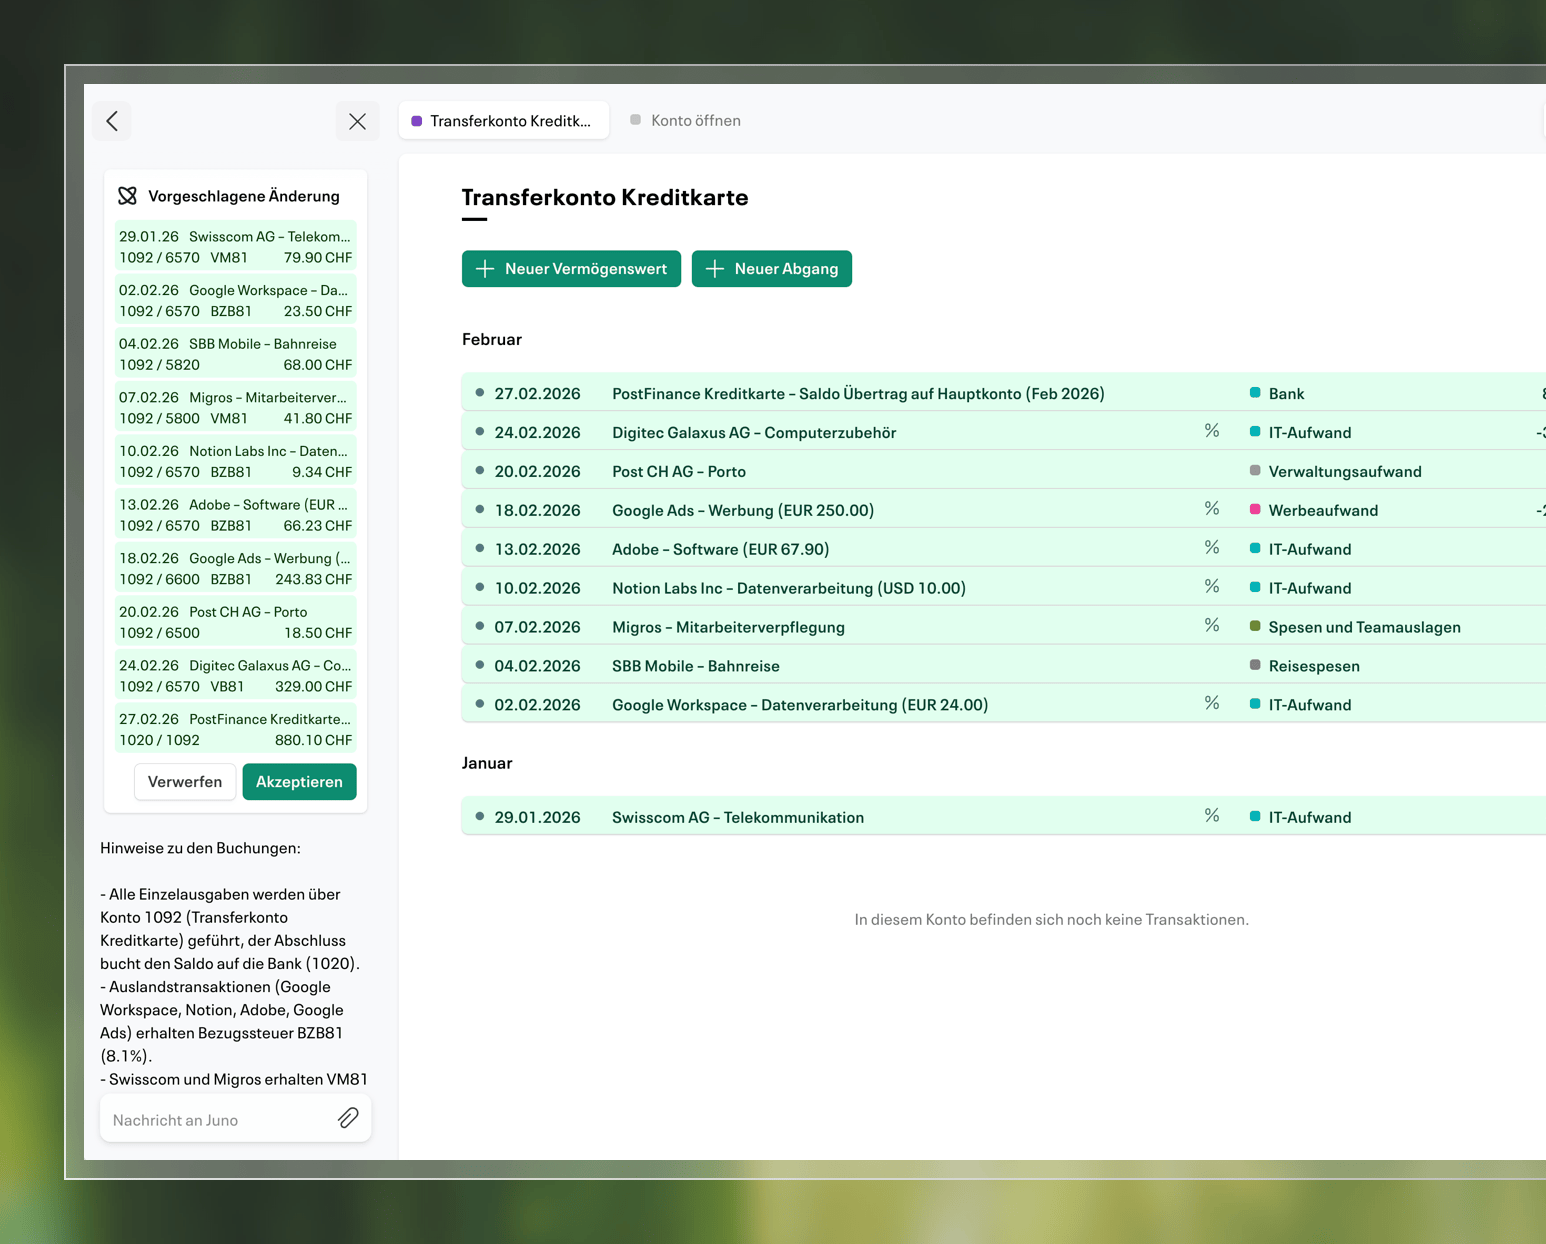Image resolution: width=1546 pixels, height=1244 pixels.
Task: Select proposed Google Ads 243.83 CHF entry
Action: point(236,568)
